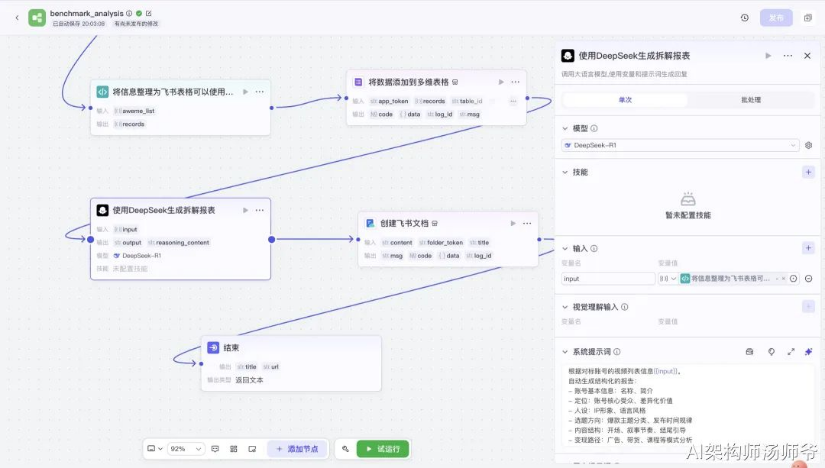Click the 试运行 test run button
Screen dimensions: 825x468
(x=383, y=449)
